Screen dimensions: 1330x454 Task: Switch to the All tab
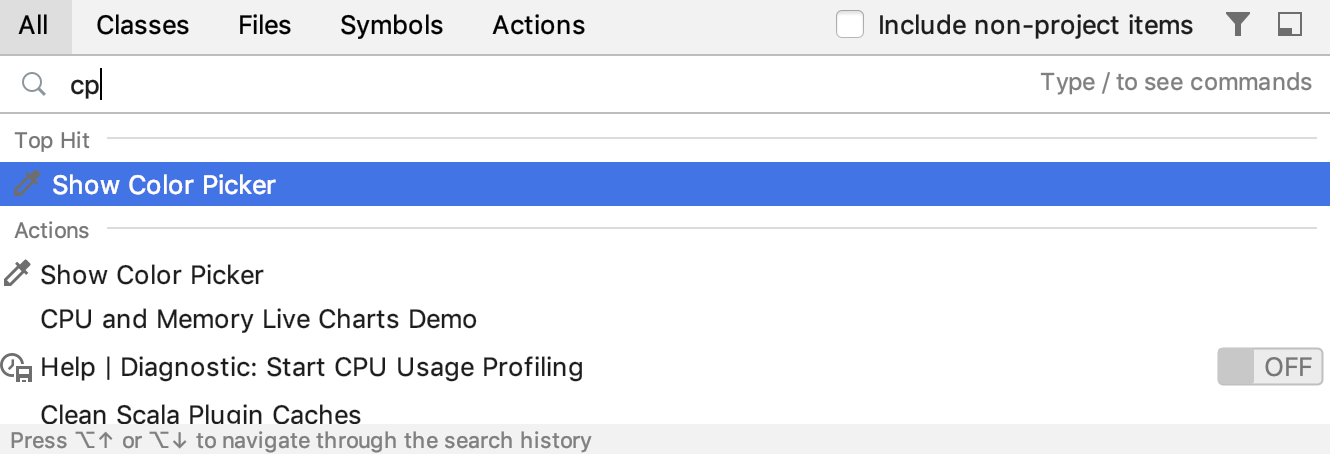(34, 26)
